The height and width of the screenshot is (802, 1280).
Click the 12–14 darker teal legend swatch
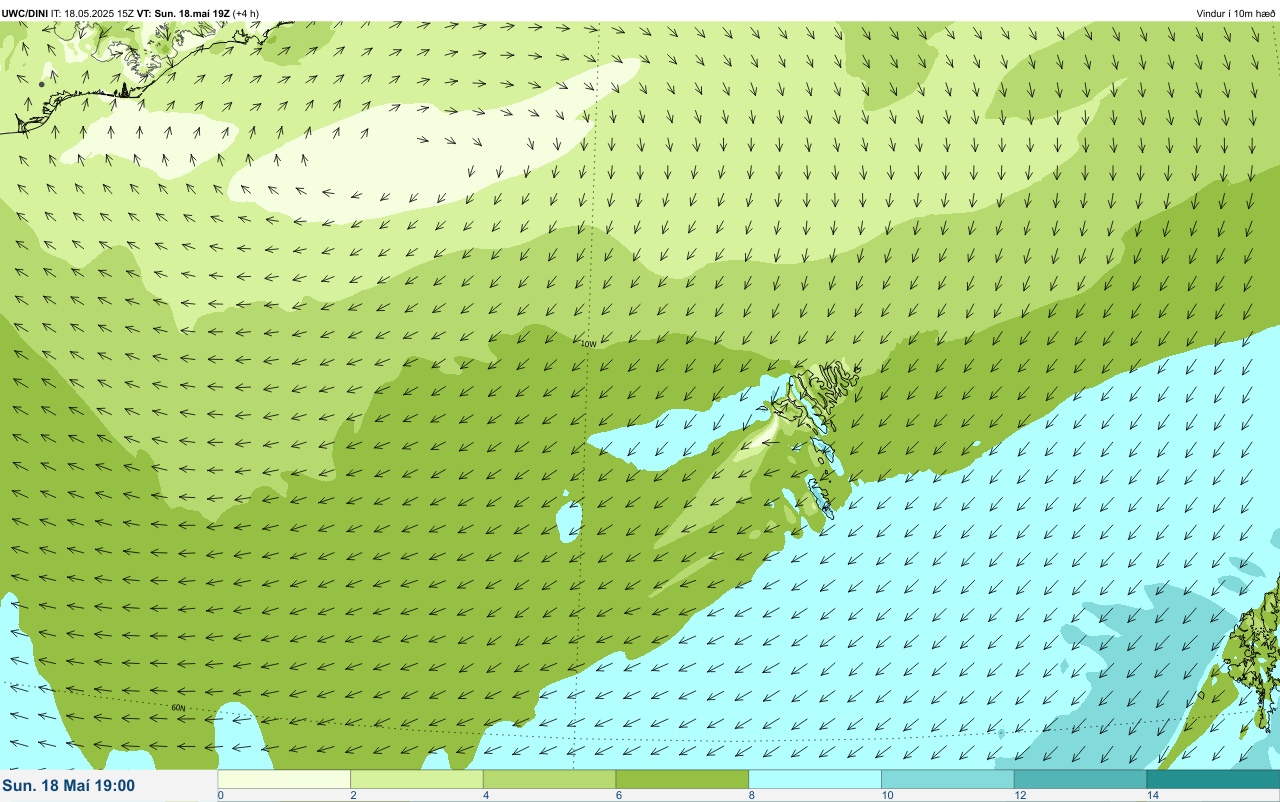[1080, 779]
